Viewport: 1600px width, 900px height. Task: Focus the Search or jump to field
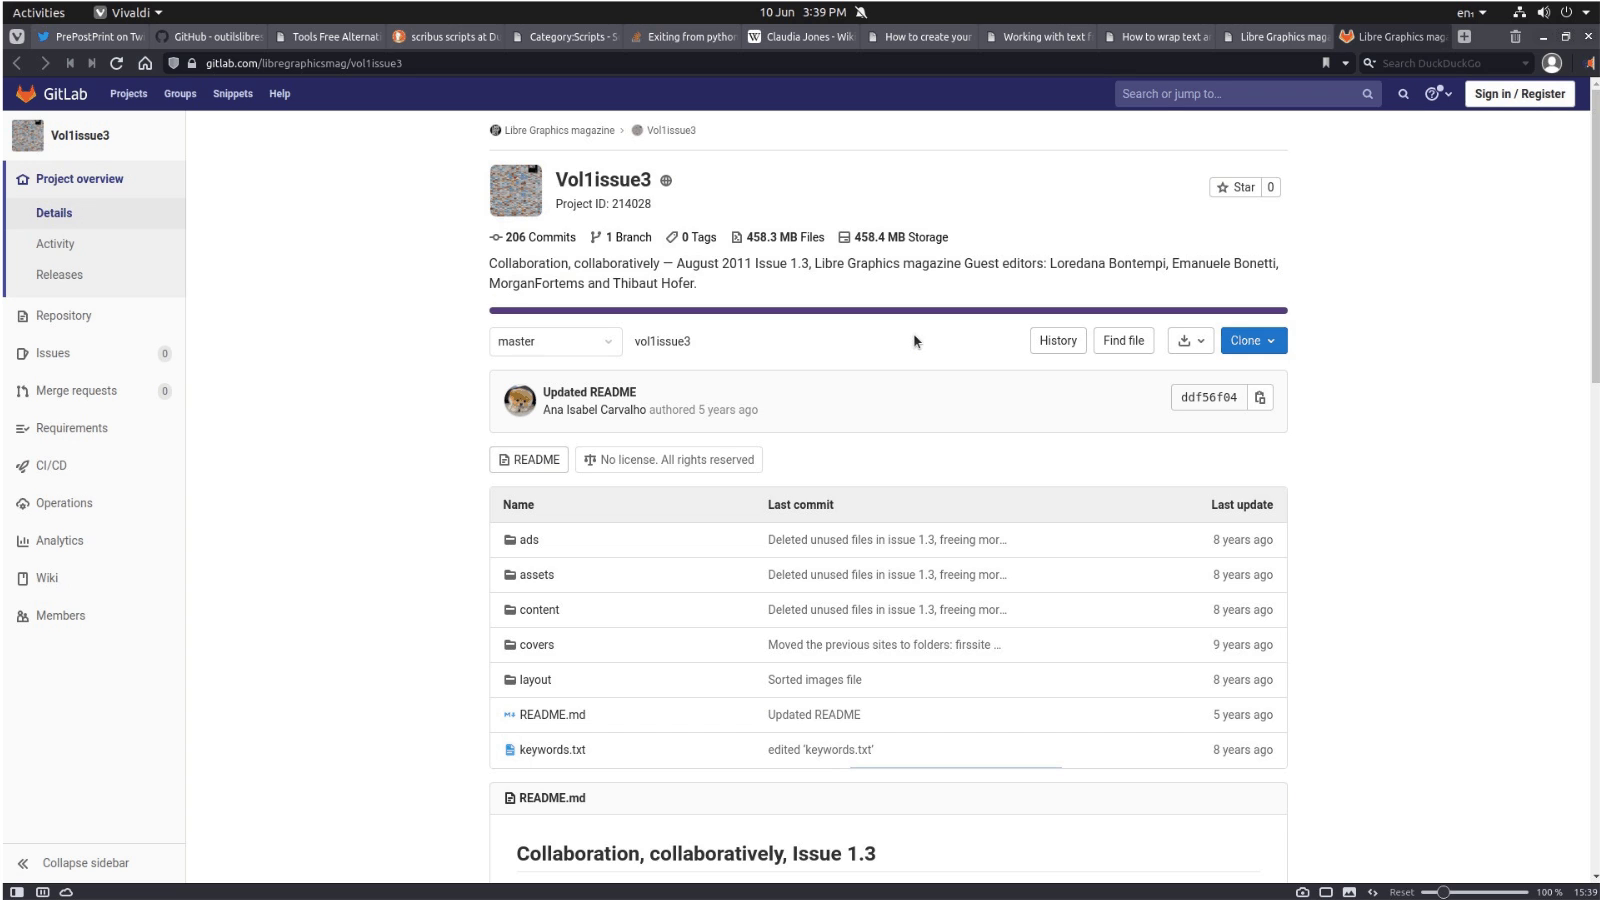coord(1247,94)
